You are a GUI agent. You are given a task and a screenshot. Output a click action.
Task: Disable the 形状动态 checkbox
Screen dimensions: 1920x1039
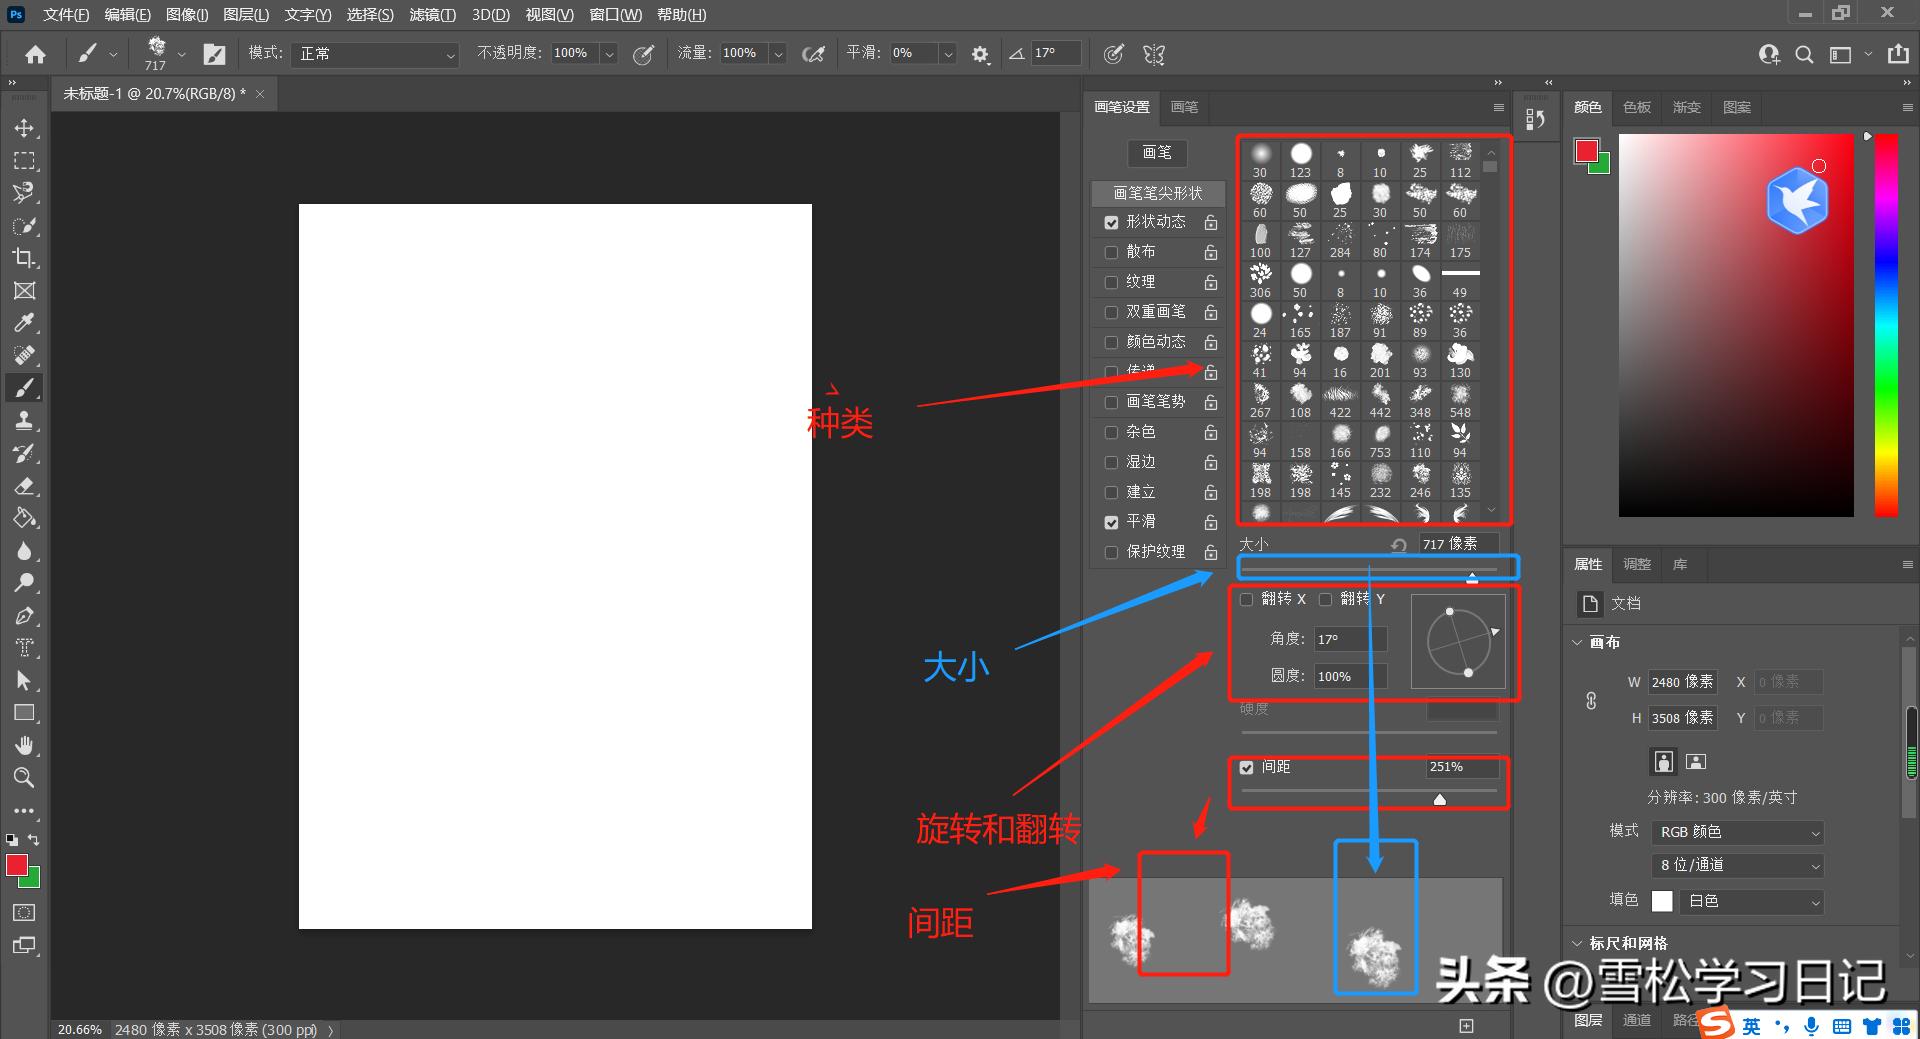(1111, 222)
